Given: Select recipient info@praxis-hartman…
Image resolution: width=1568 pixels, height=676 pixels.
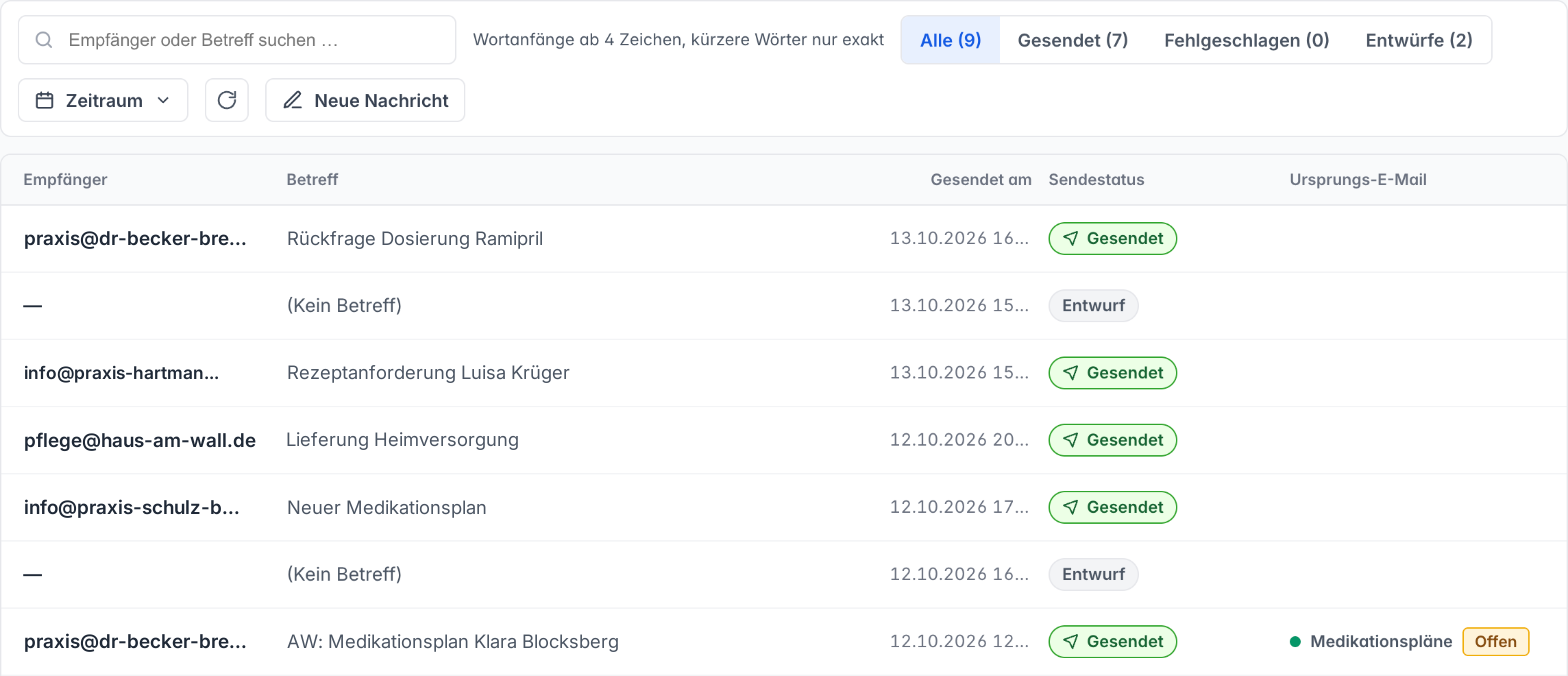Looking at the screenshot, I should coord(121,373).
